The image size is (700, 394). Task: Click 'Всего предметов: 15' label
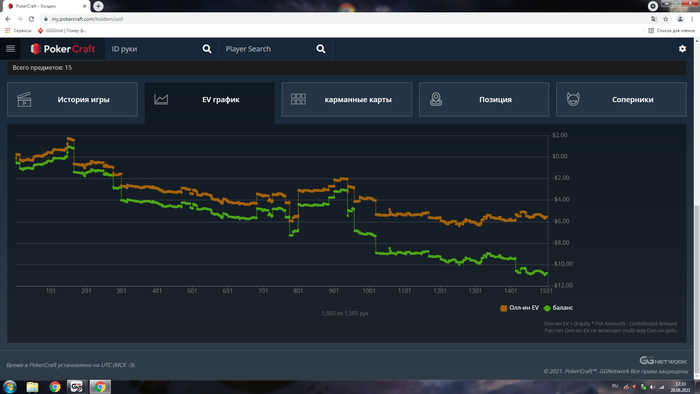point(42,68)
